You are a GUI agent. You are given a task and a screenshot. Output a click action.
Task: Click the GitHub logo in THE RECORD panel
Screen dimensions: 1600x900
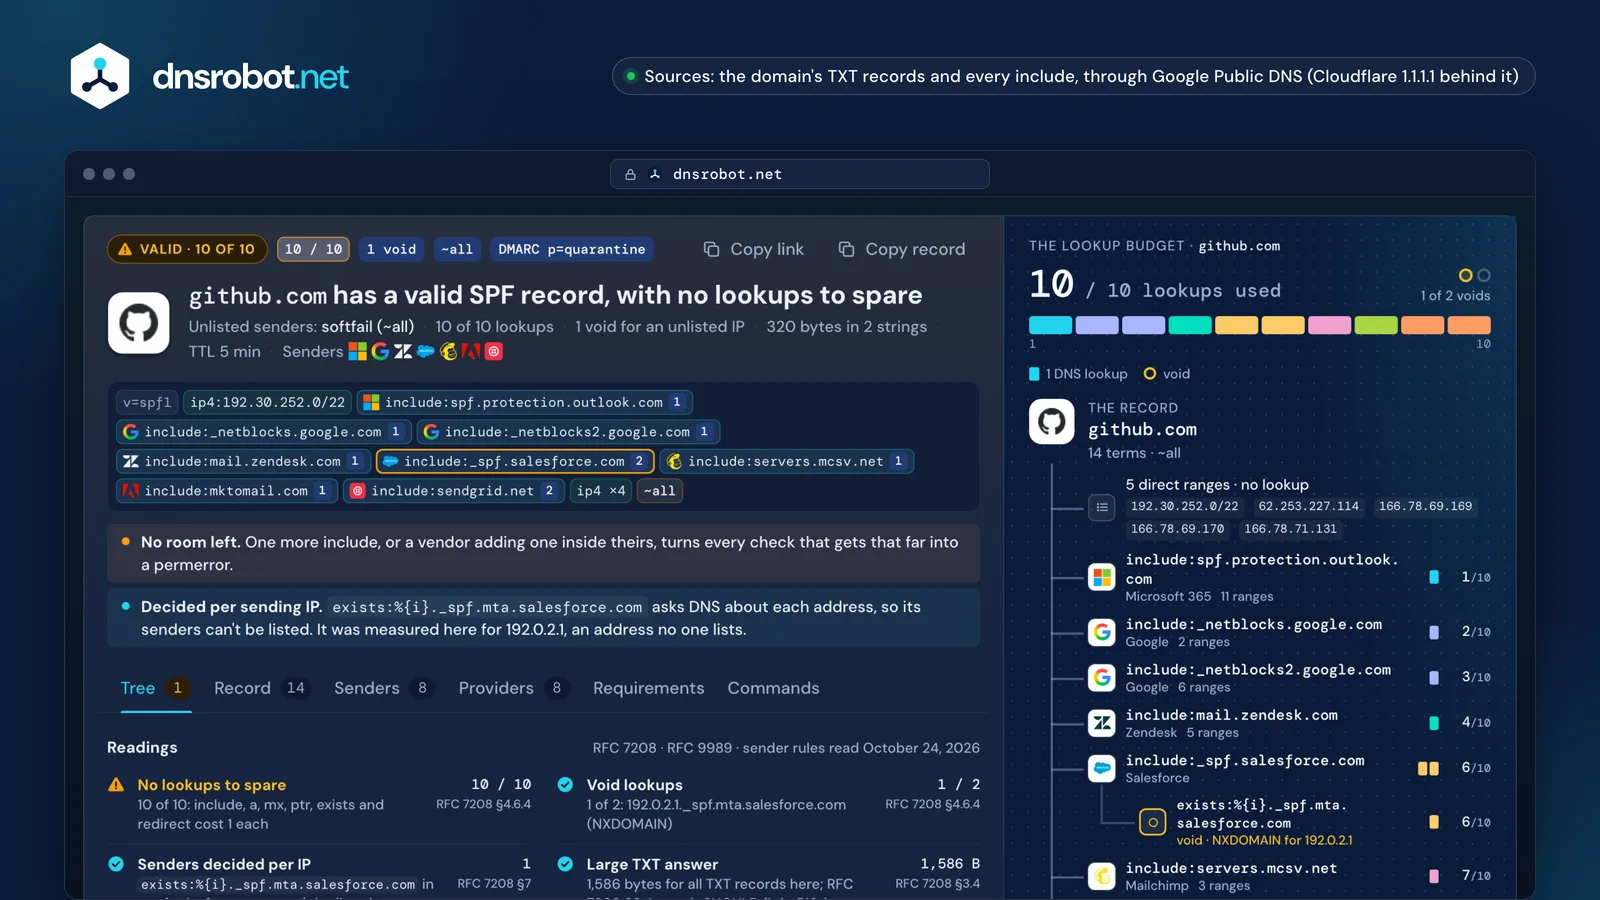pyautogui.click(x=1052, y=422)
